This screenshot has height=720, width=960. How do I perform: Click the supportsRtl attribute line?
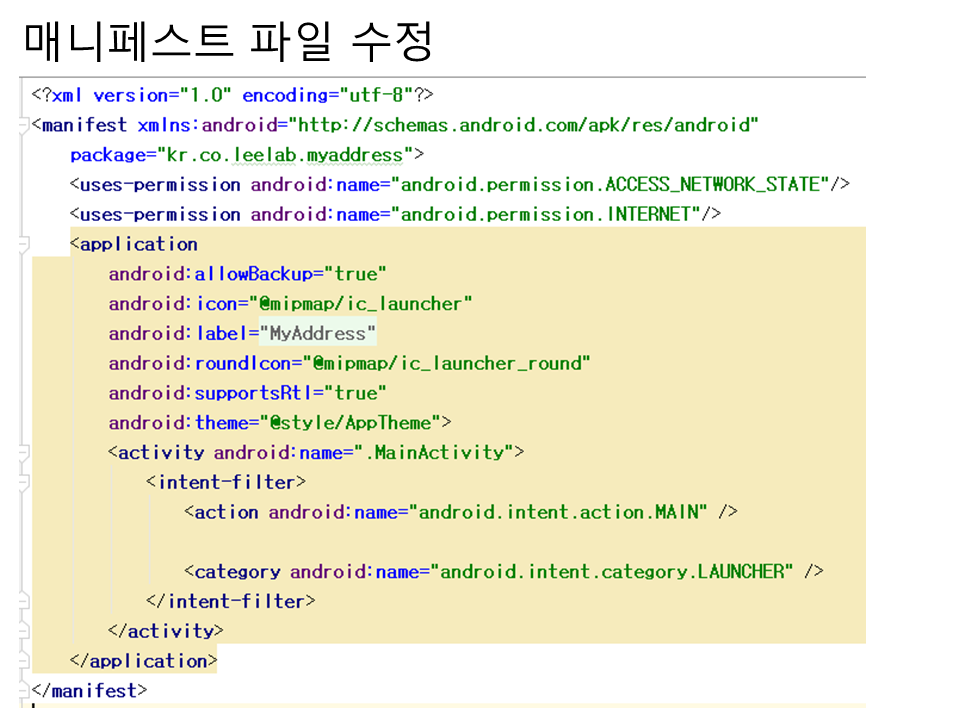(247, 393)
